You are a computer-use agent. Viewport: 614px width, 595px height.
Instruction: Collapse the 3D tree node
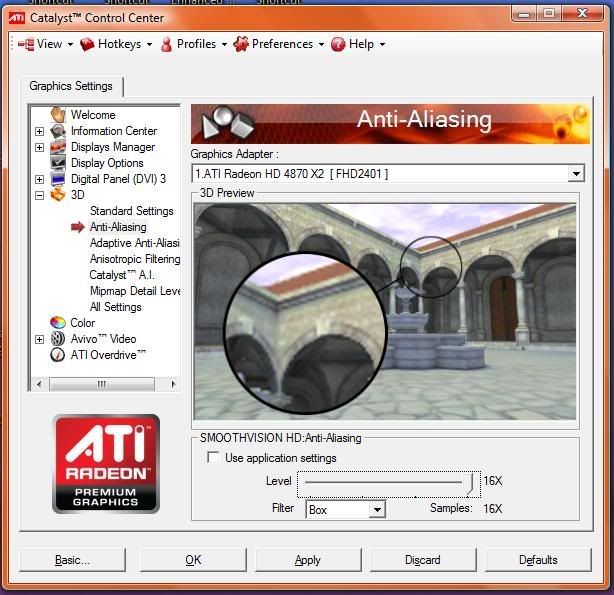[x=40, y=195]
